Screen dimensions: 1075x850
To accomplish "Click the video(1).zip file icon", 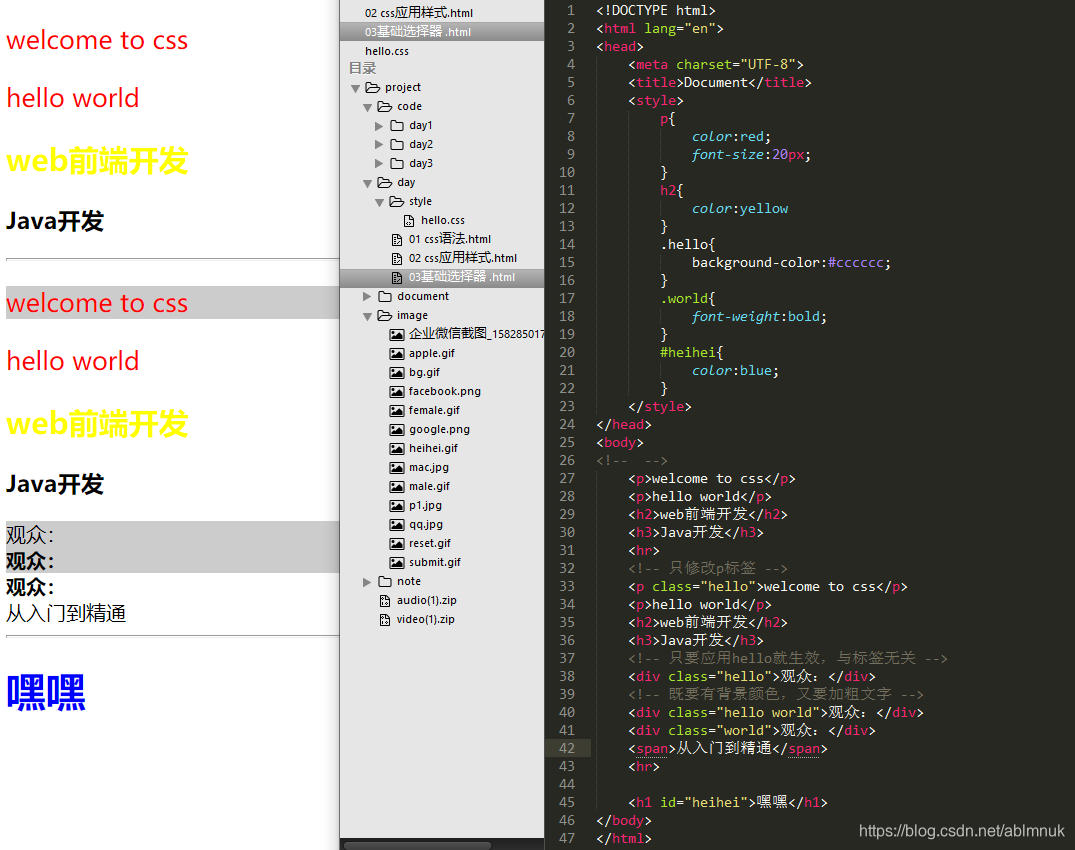I will tap(385, 620).
